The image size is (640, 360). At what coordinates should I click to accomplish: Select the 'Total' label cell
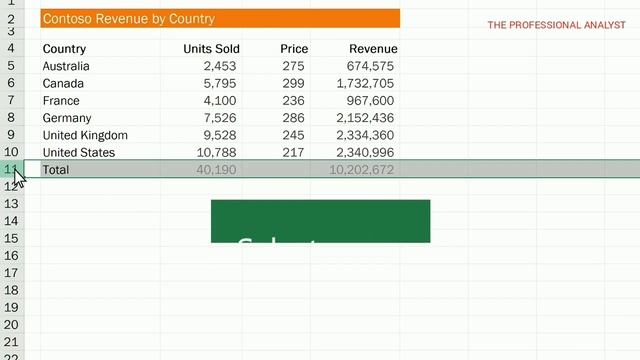tap(100, 169)
